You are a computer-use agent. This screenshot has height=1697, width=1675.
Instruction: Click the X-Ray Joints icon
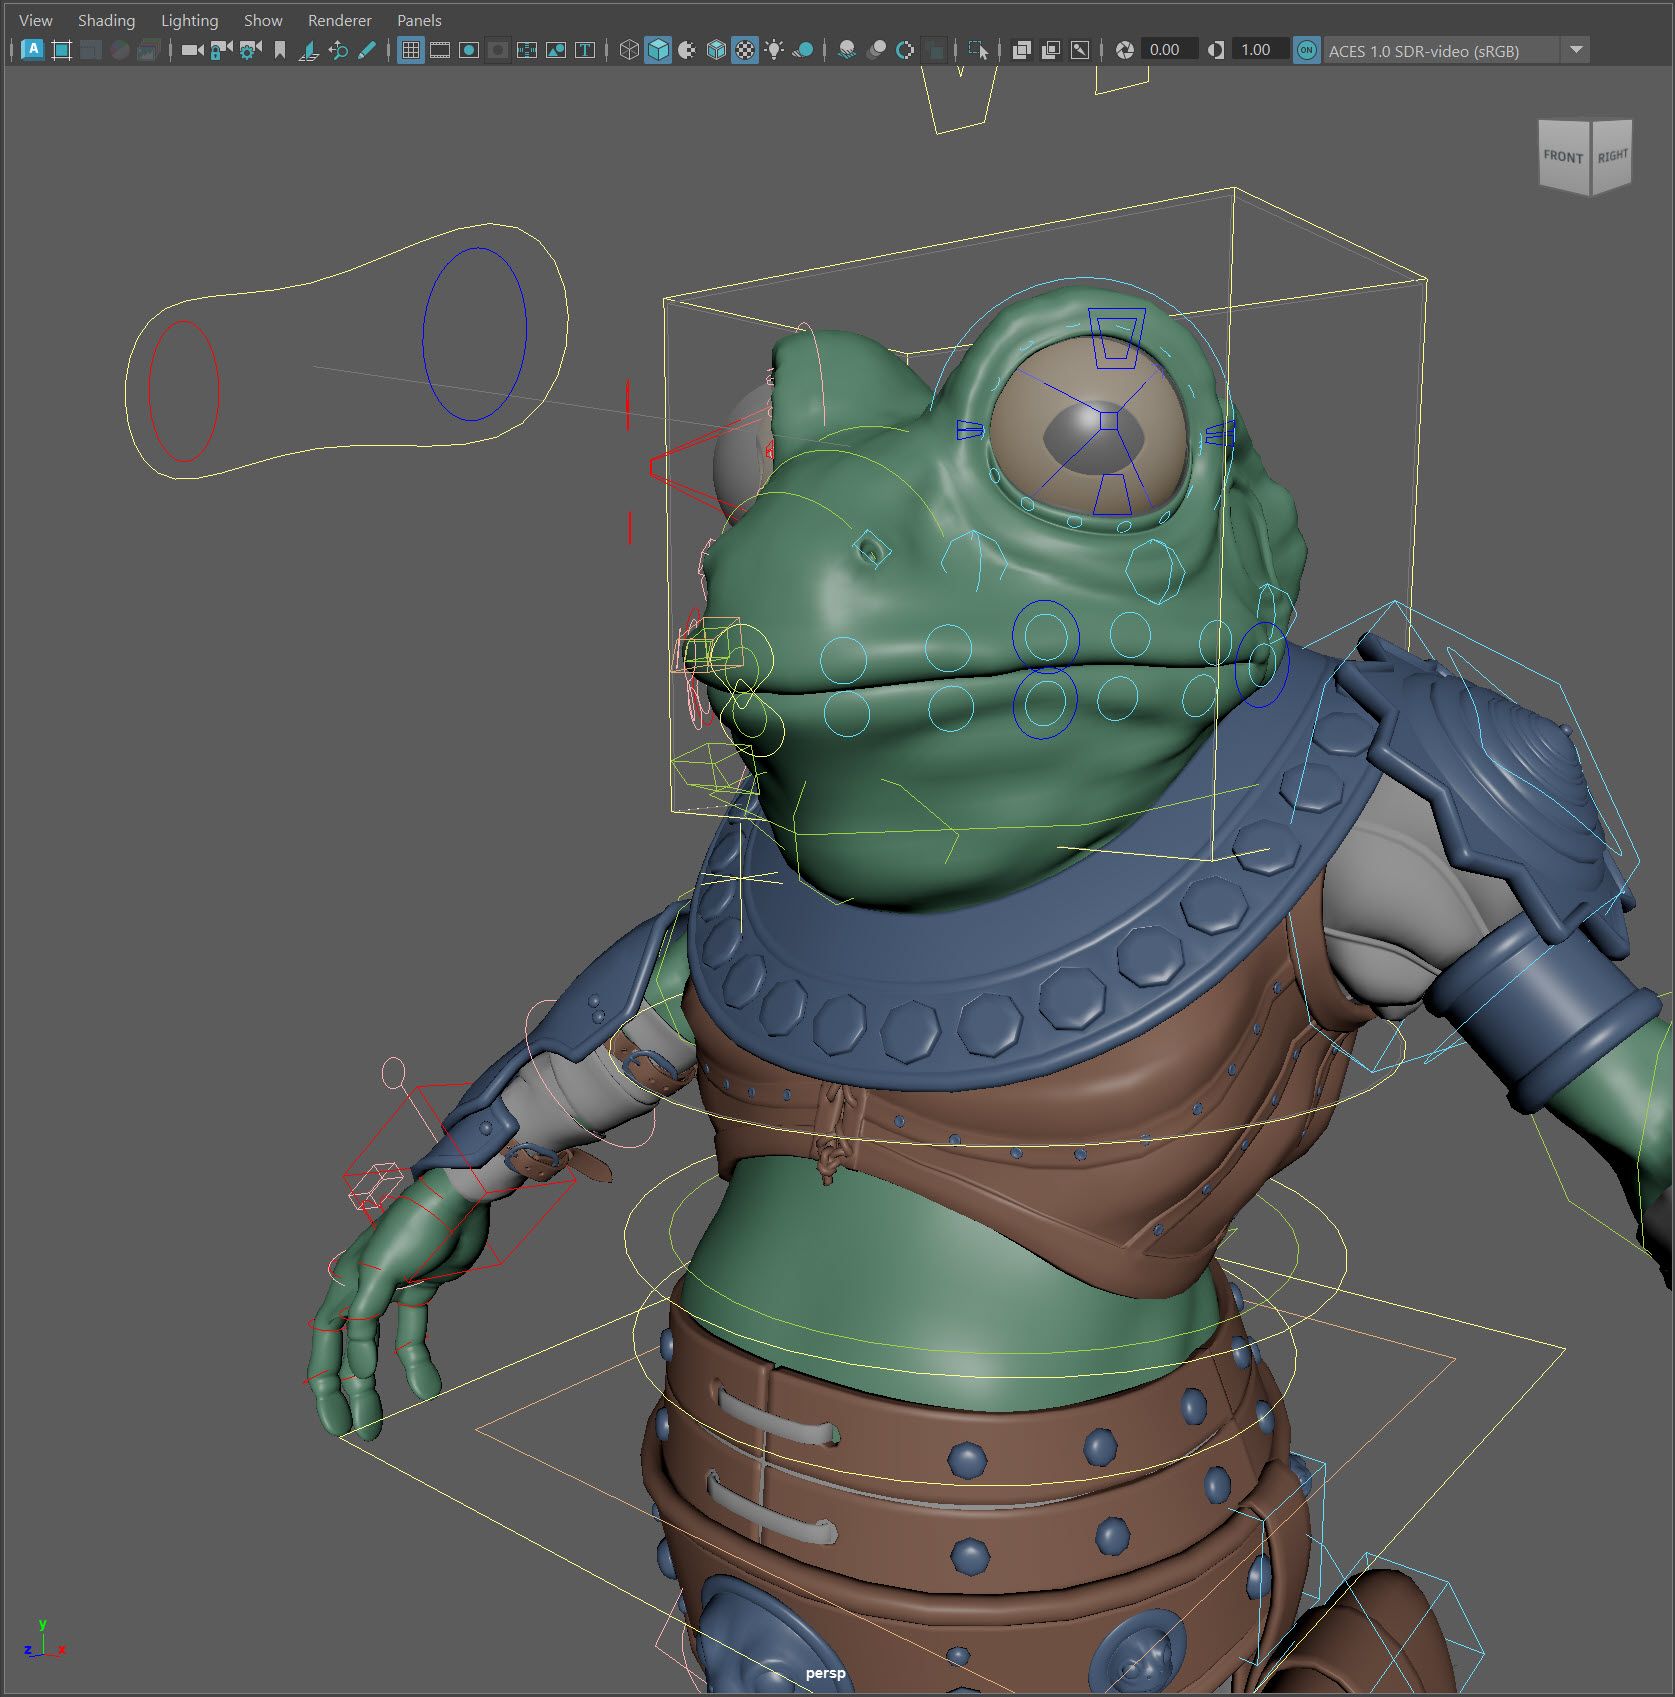1080,49
